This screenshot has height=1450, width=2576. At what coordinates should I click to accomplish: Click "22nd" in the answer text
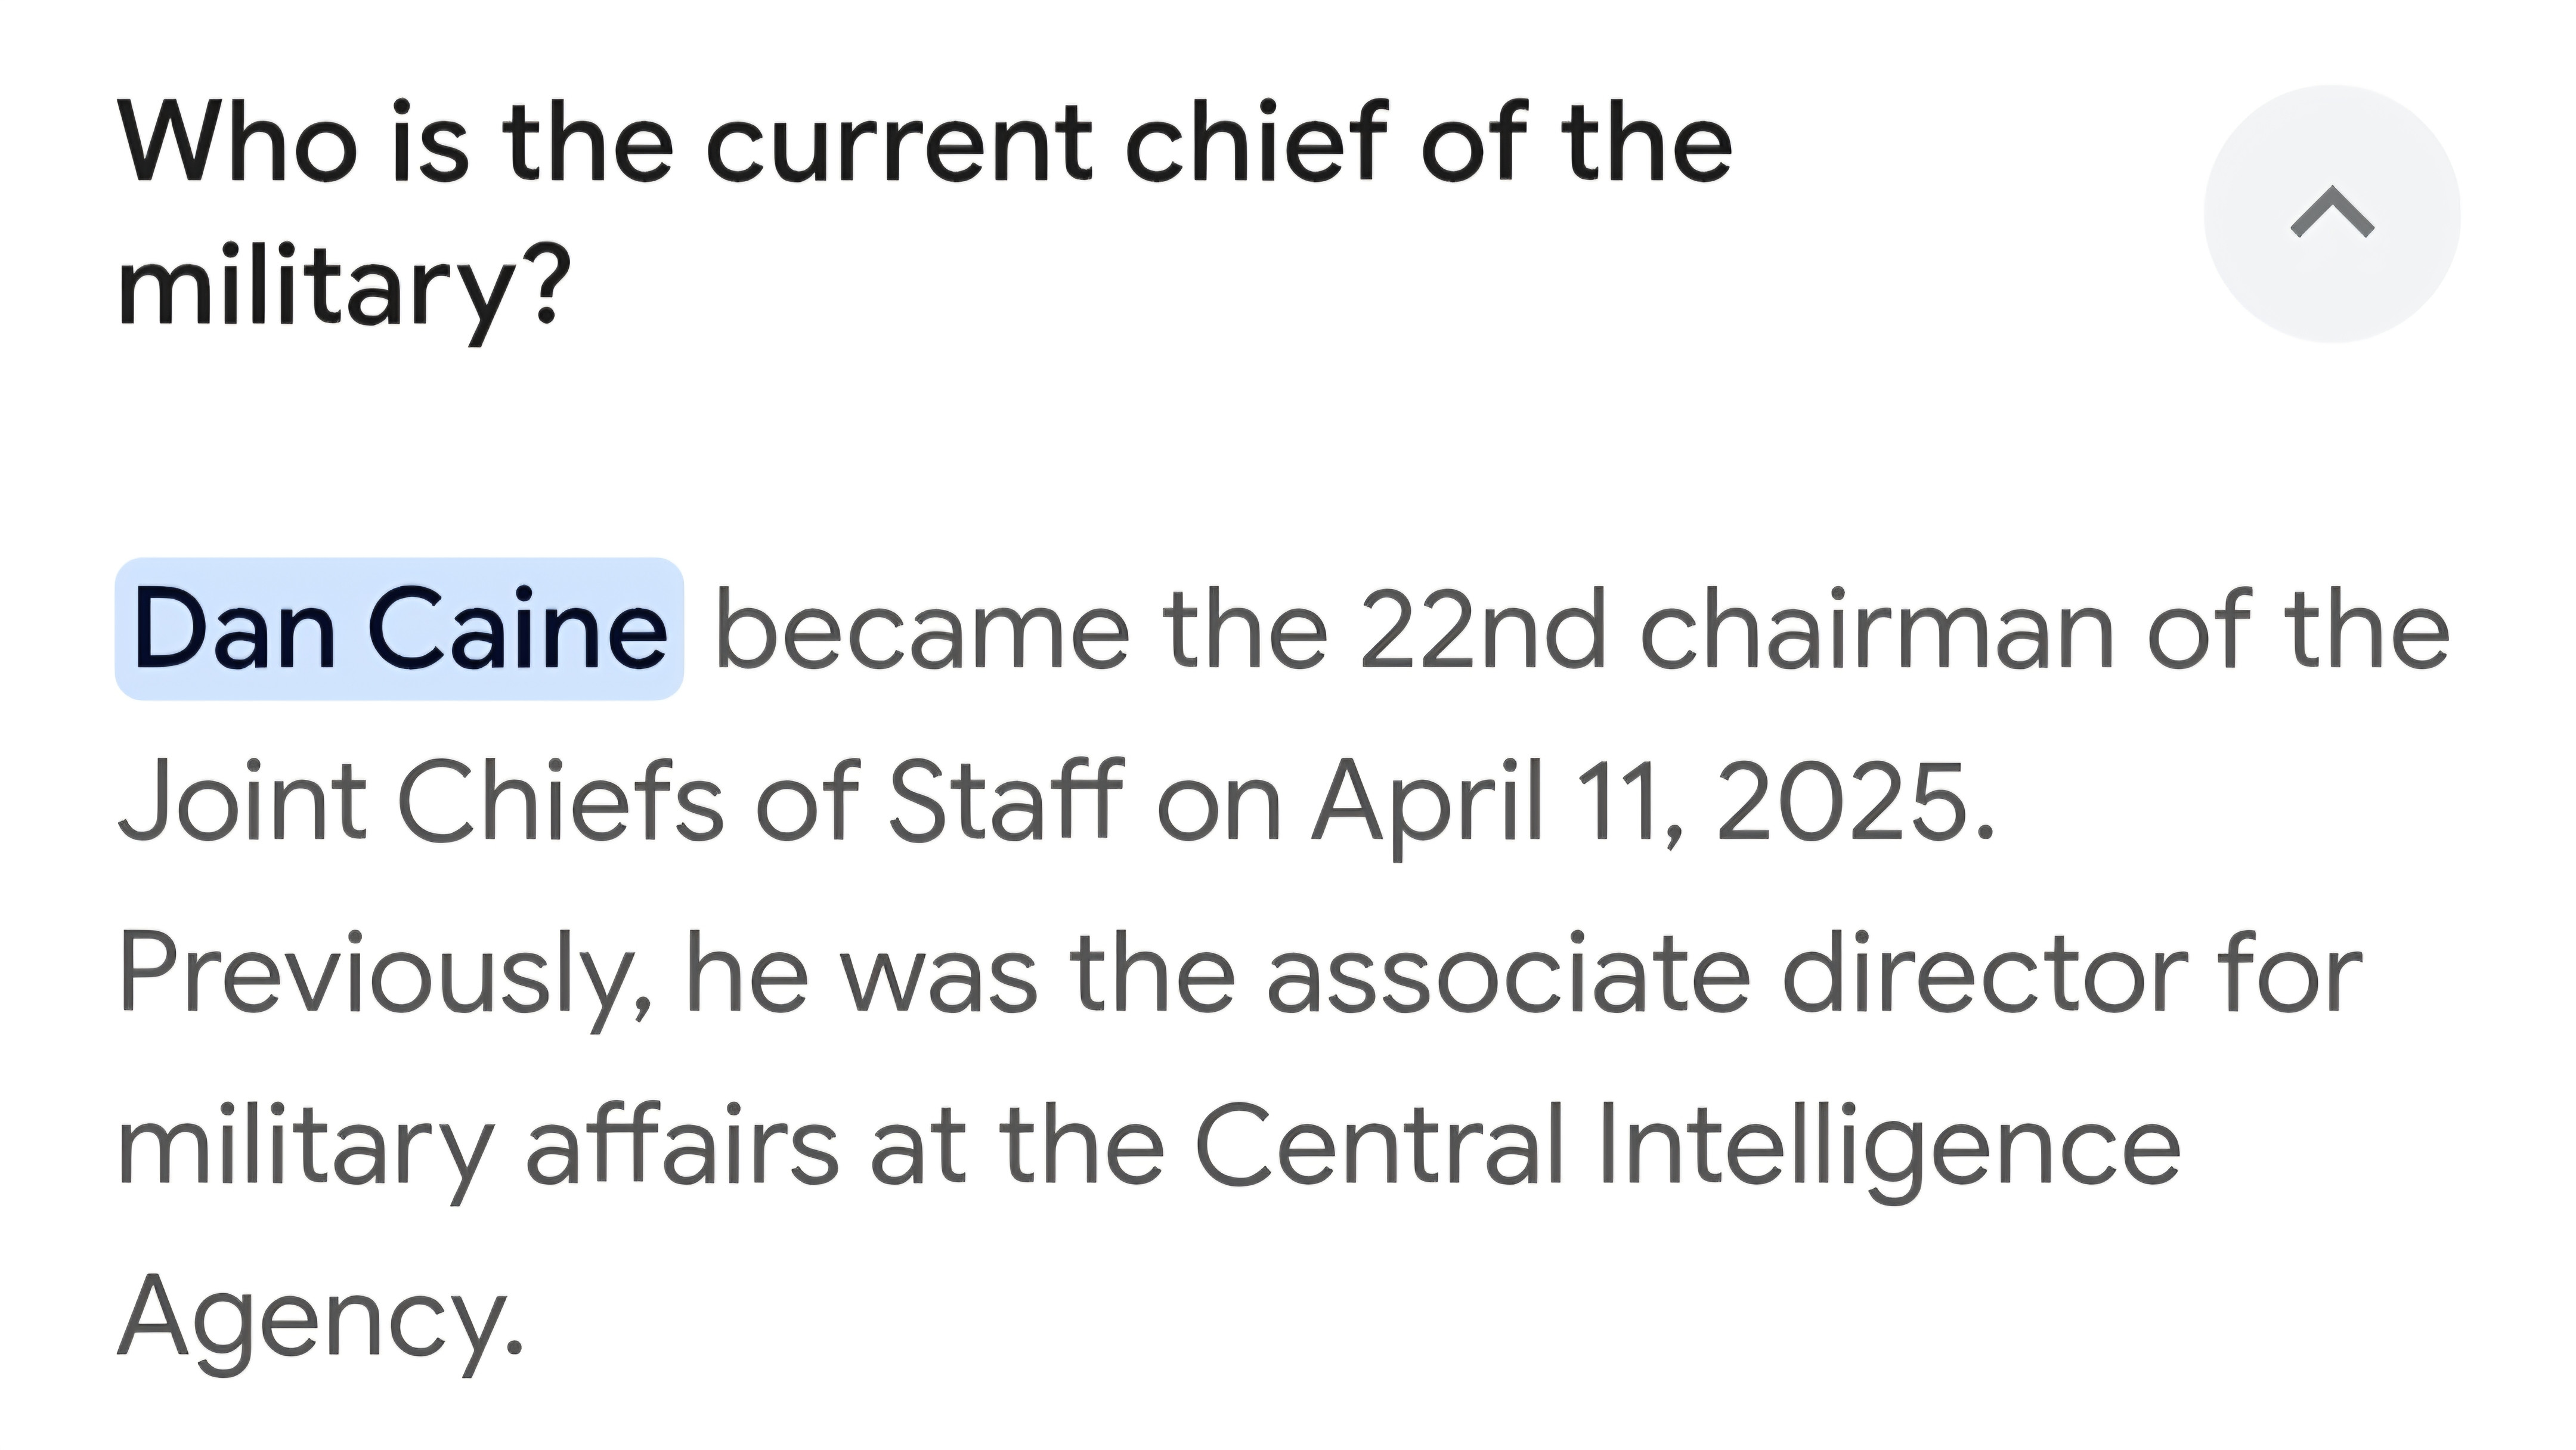(x=1482, y=630)
